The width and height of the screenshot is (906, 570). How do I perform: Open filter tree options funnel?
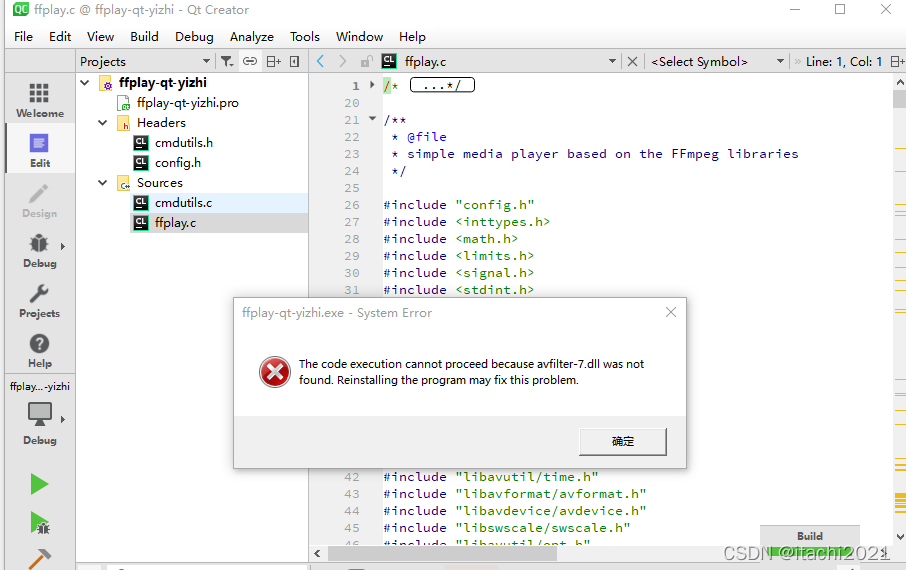click(227, 61)
